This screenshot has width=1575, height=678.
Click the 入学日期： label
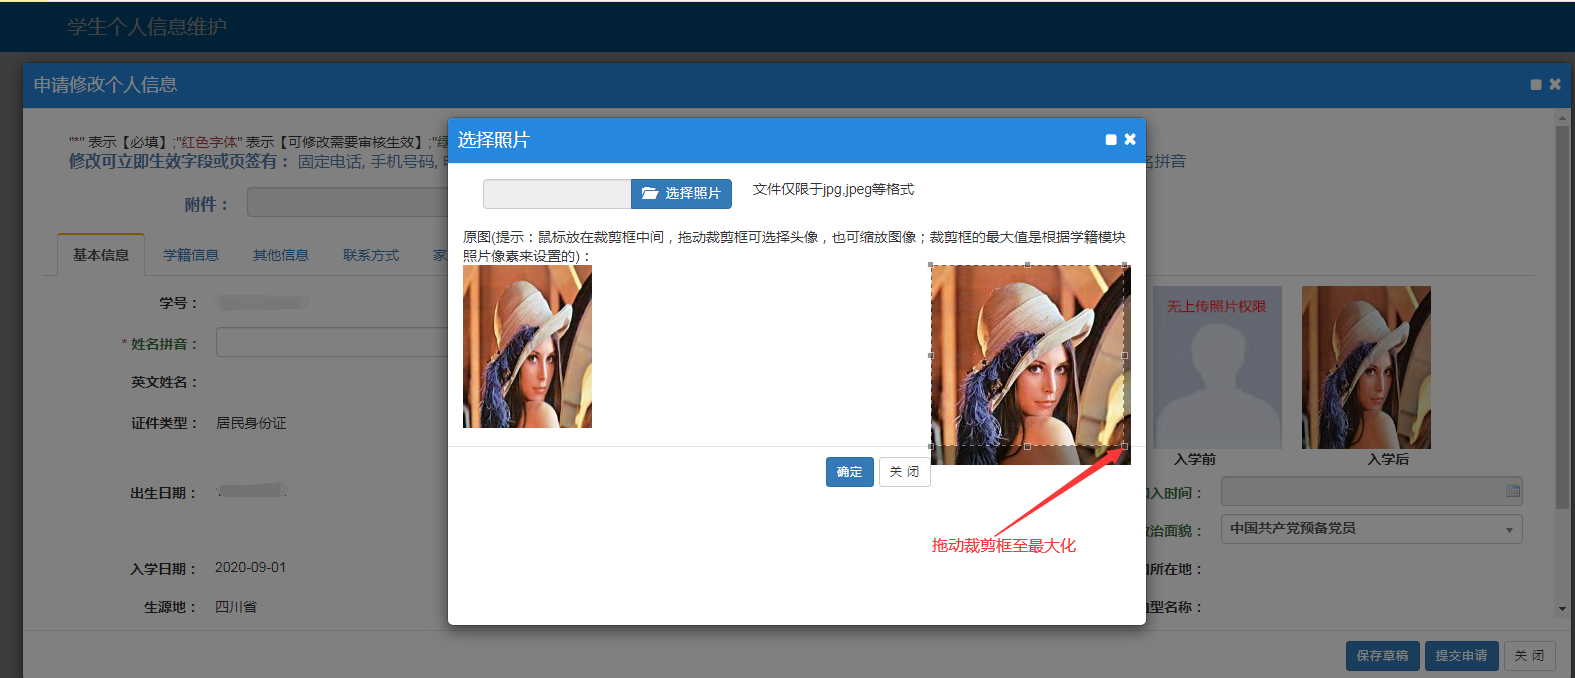[164, 569]
